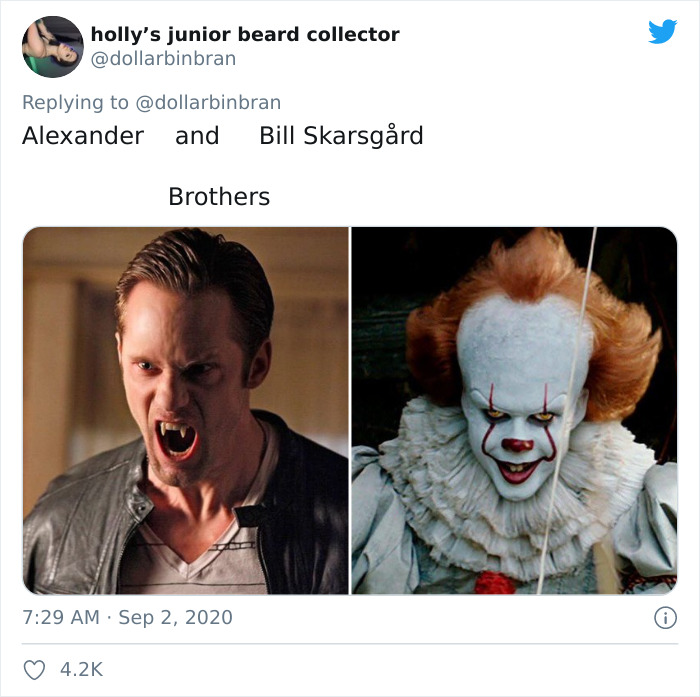Viewport: 700px width, 697px height.
Task: Click the word Alexander in tweet
Action: pyautogui.click(x=83, y=136)
